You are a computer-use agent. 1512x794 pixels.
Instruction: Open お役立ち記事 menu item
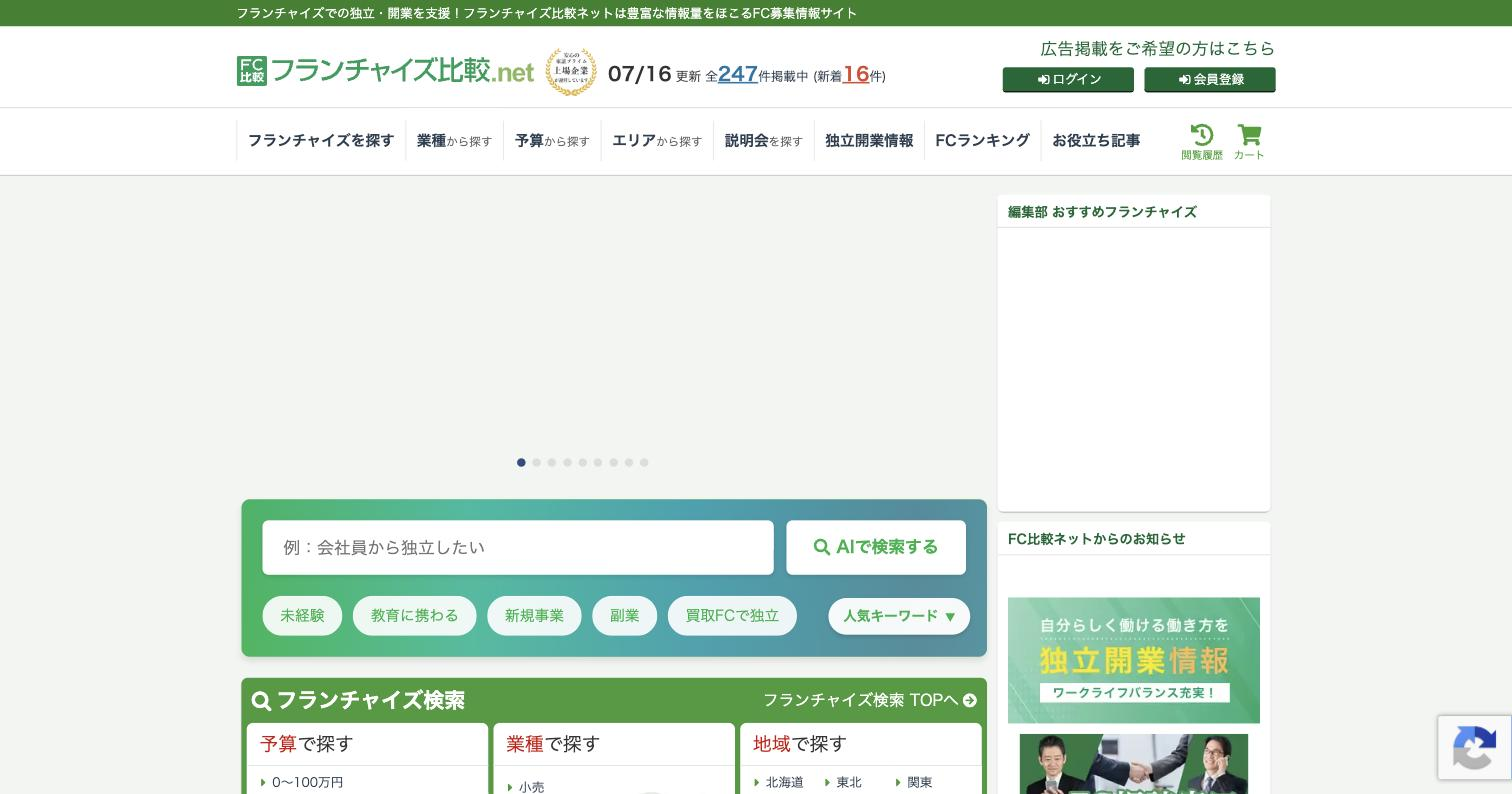point(1096,141)
